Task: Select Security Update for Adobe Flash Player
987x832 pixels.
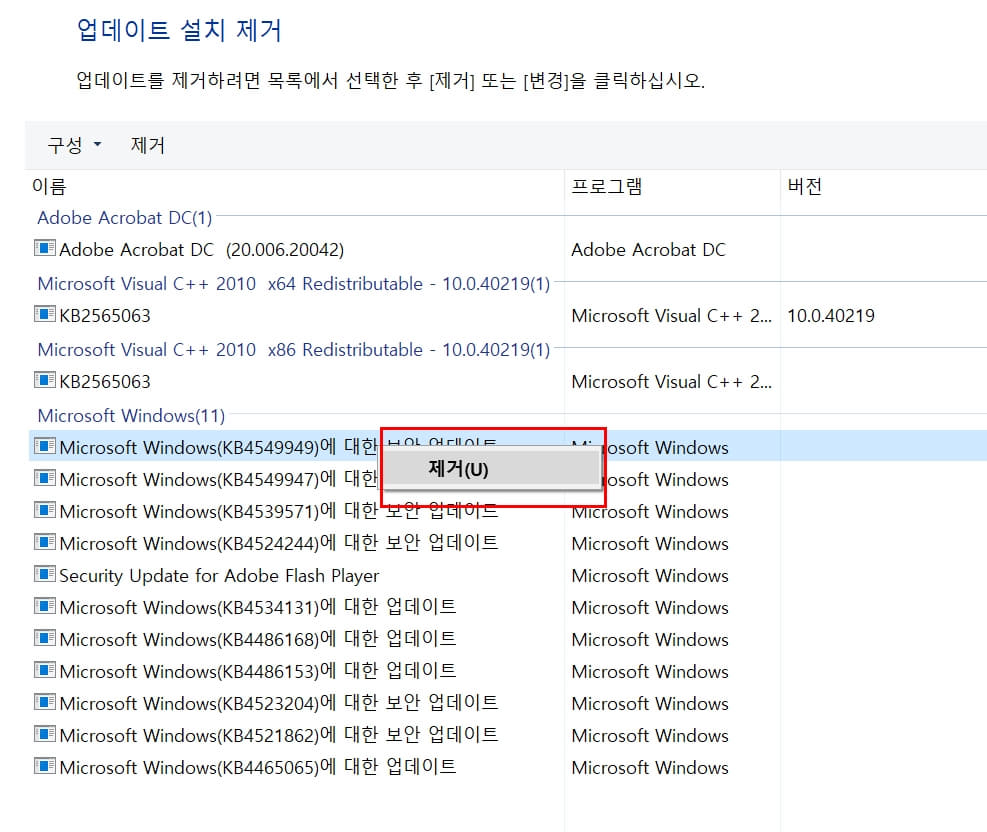Action: 219,576
